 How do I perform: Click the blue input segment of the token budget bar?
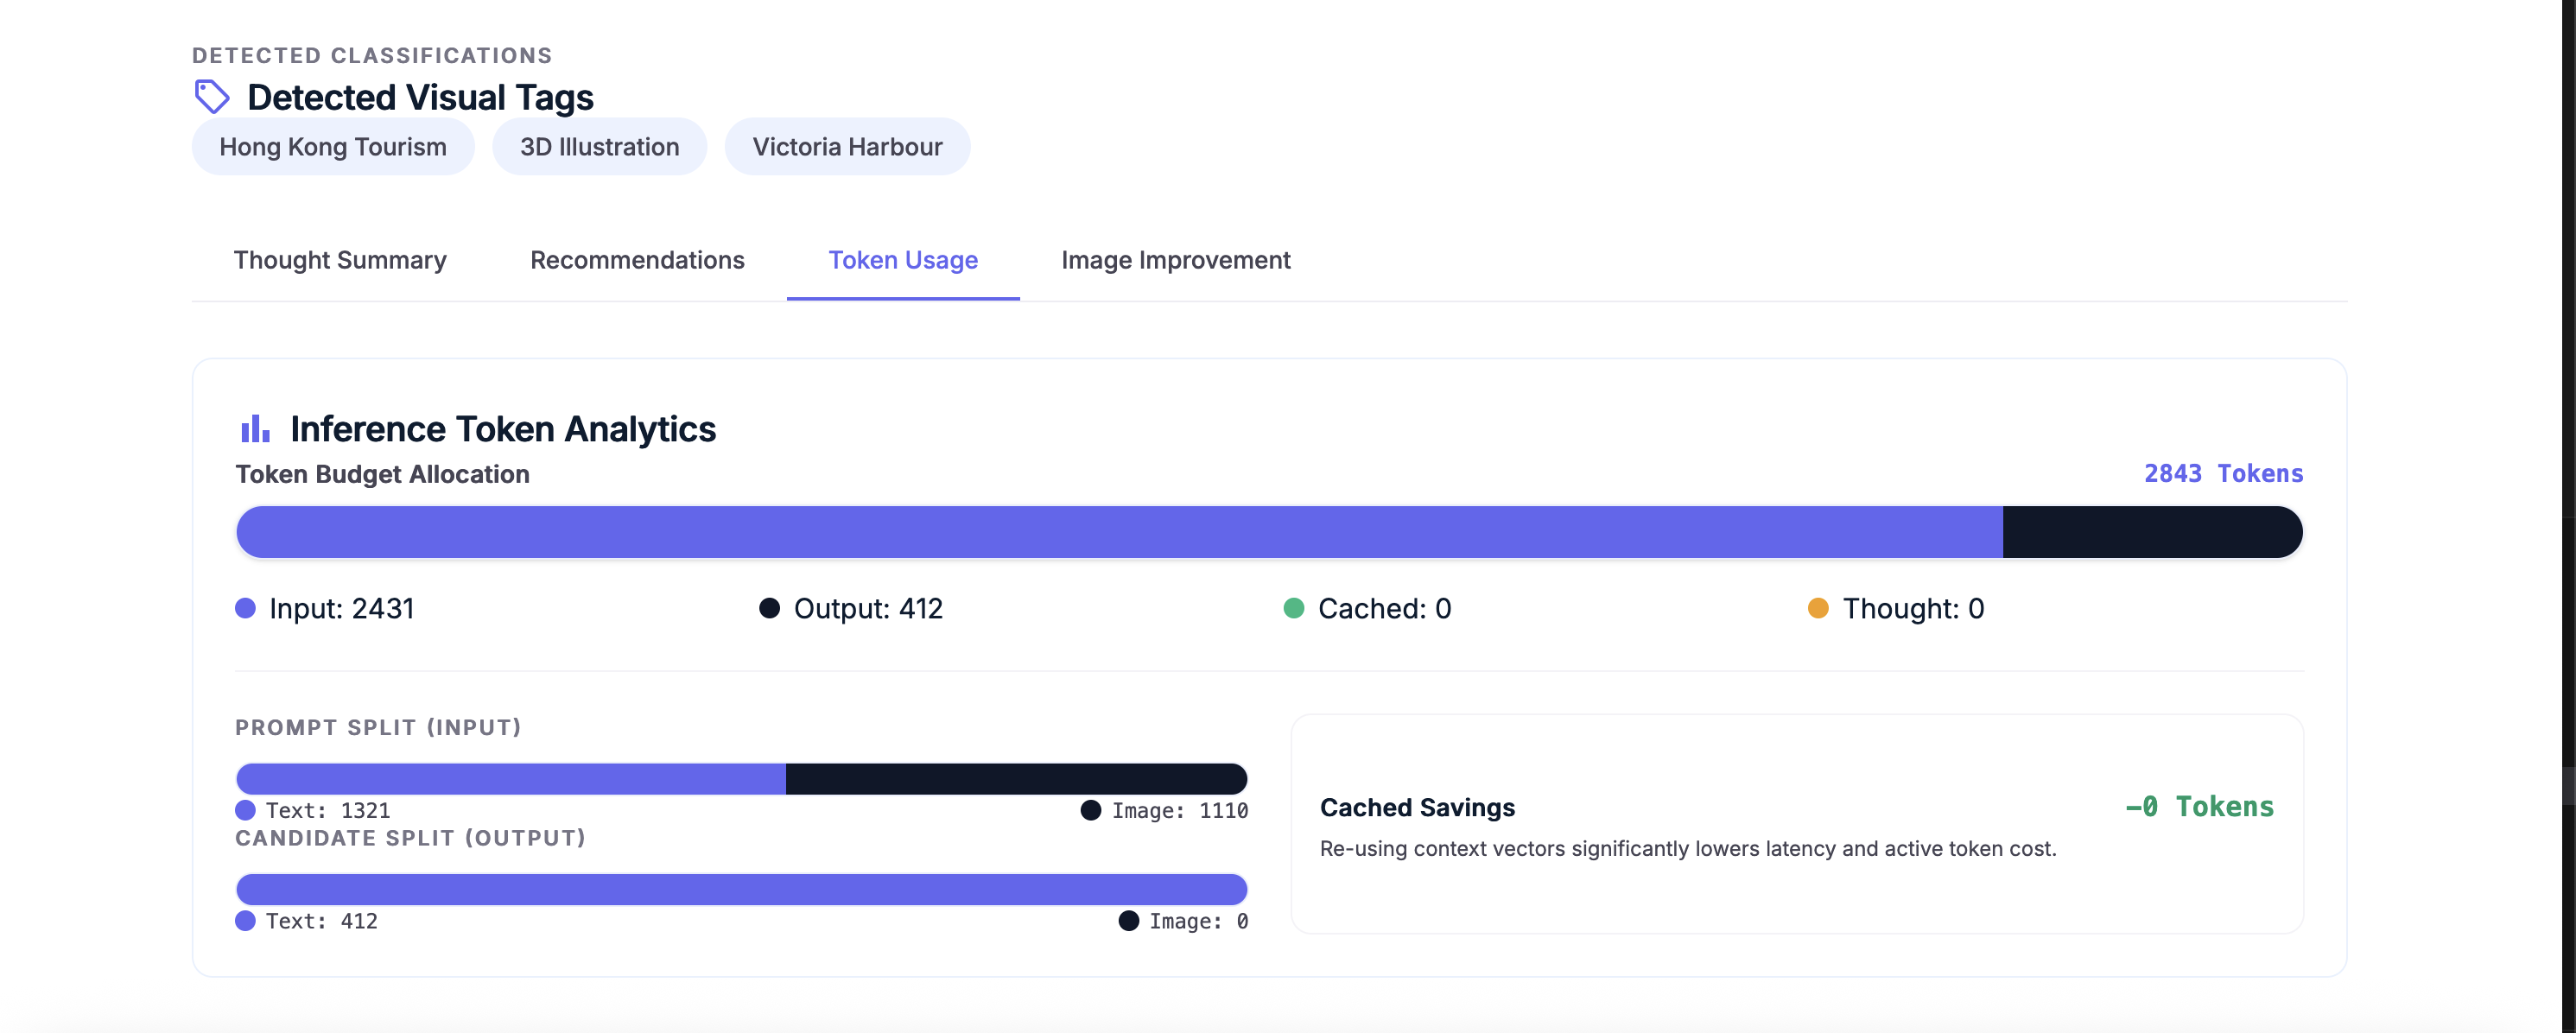[1119, 532]
